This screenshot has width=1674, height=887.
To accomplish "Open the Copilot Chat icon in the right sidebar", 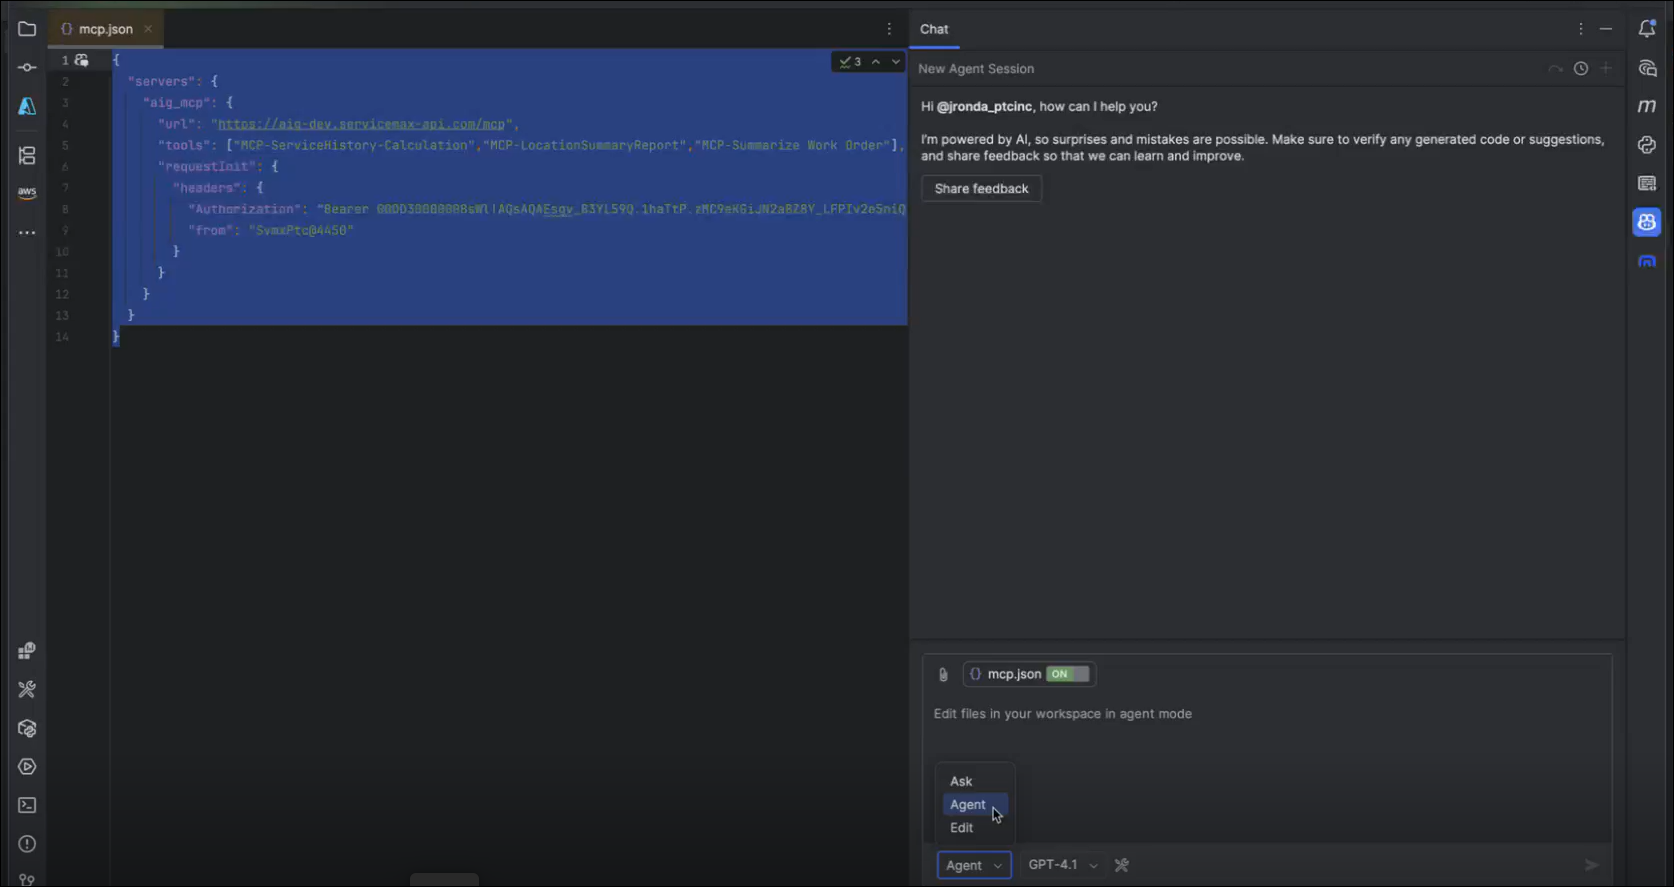I will click(1647, 68).
